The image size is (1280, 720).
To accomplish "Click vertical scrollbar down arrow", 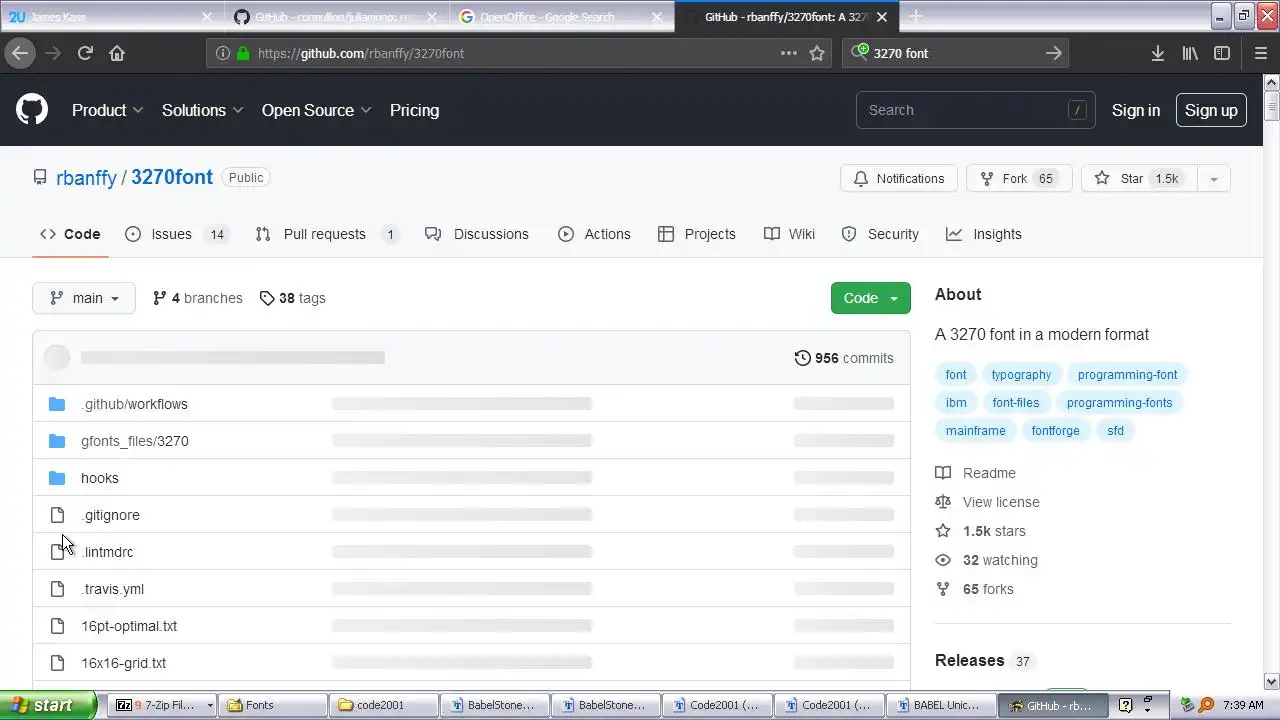I will point(1272,682).
